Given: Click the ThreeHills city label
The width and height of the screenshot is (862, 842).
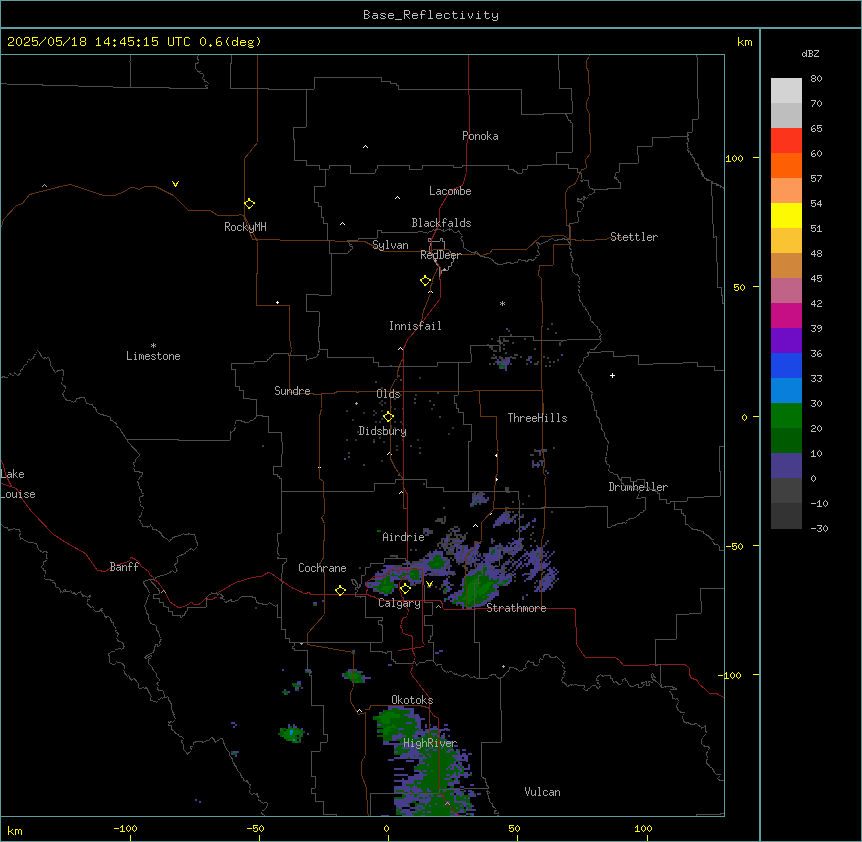Looking at the screenshot, I should [537, 418].
